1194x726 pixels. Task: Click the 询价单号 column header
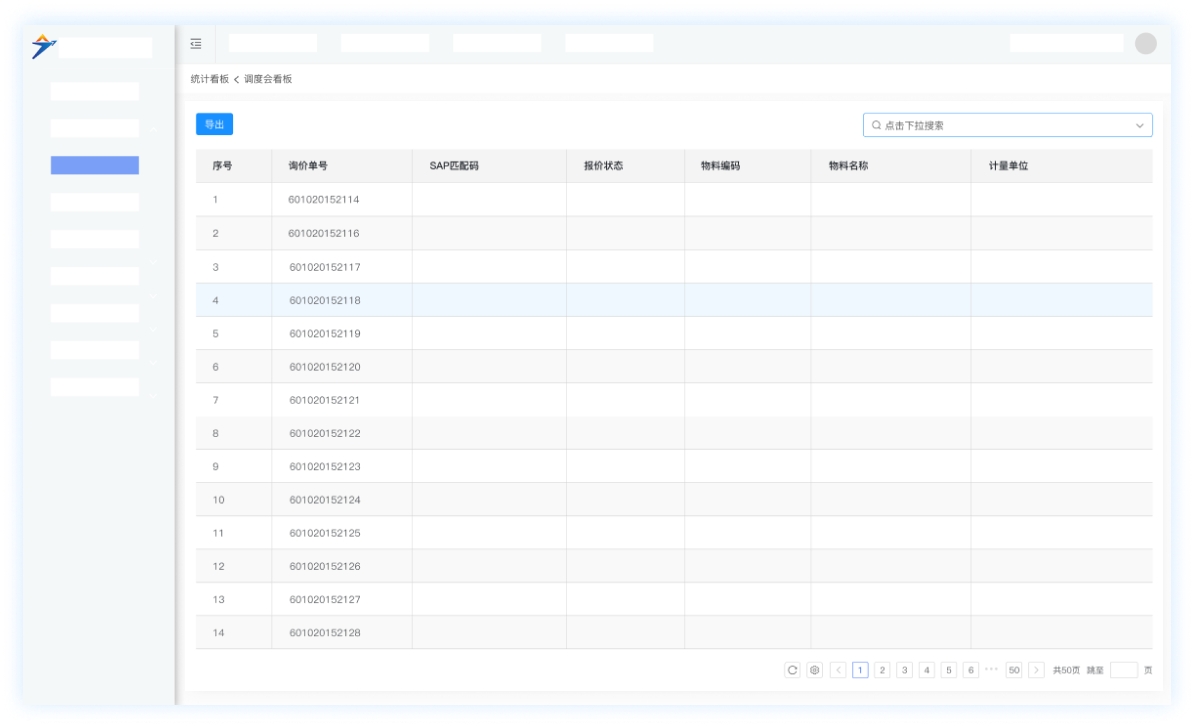click(x=308, y=166)
